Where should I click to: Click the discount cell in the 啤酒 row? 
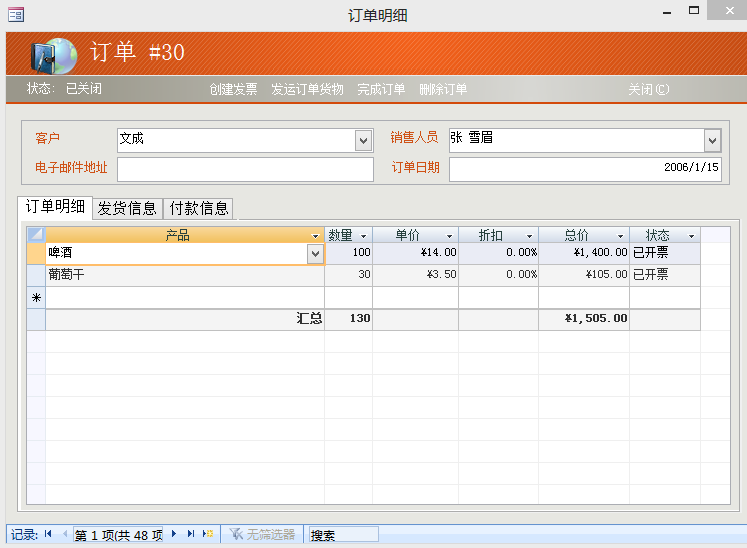pyautogui.click(x=498, y=254)
